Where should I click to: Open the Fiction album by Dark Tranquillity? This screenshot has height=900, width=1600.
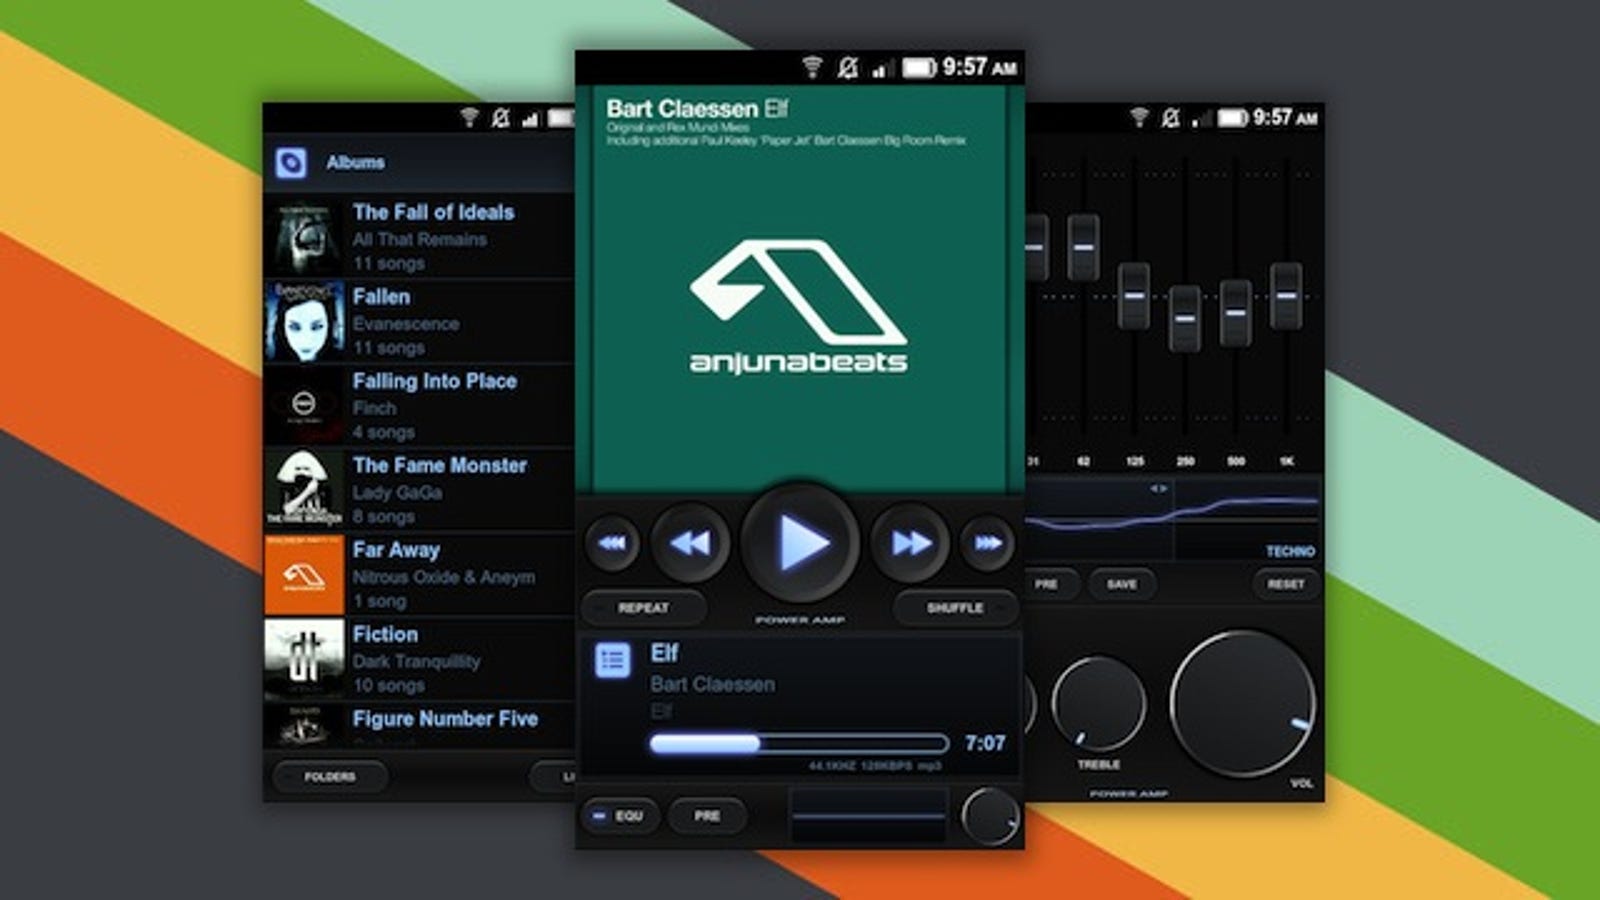tap(419, 659)
